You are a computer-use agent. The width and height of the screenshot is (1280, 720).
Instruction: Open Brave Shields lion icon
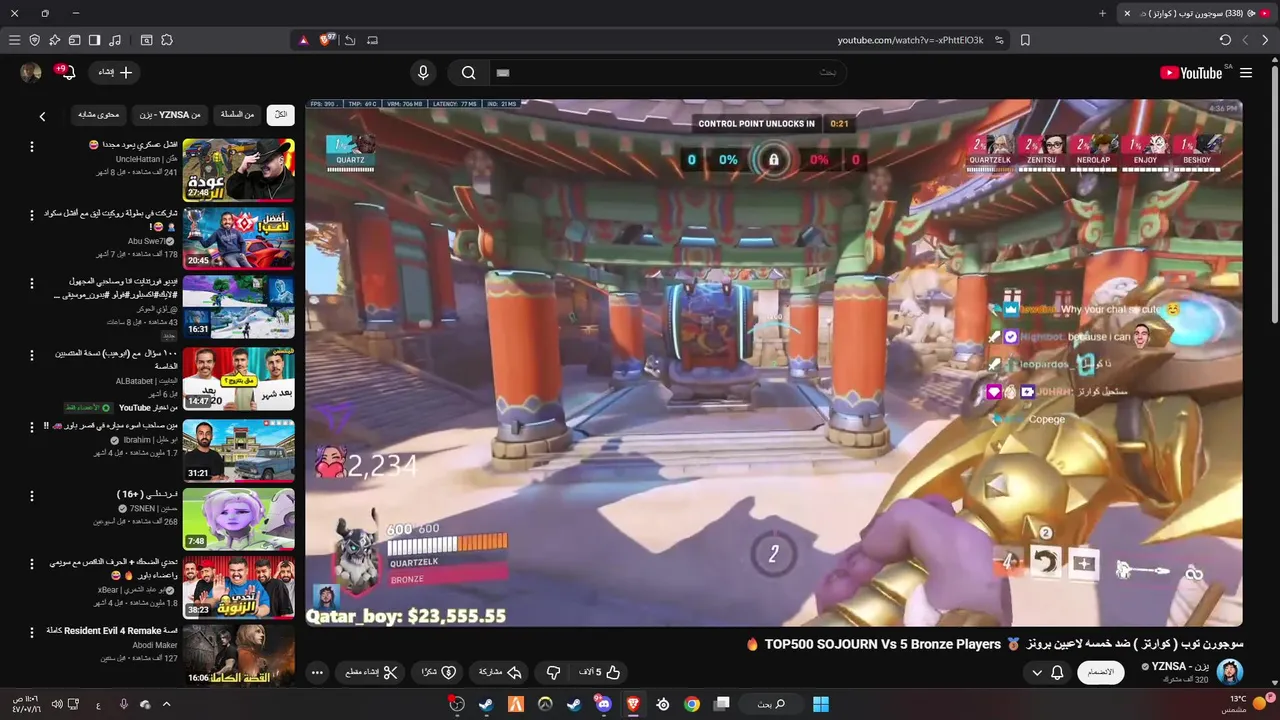click(327, 40)
